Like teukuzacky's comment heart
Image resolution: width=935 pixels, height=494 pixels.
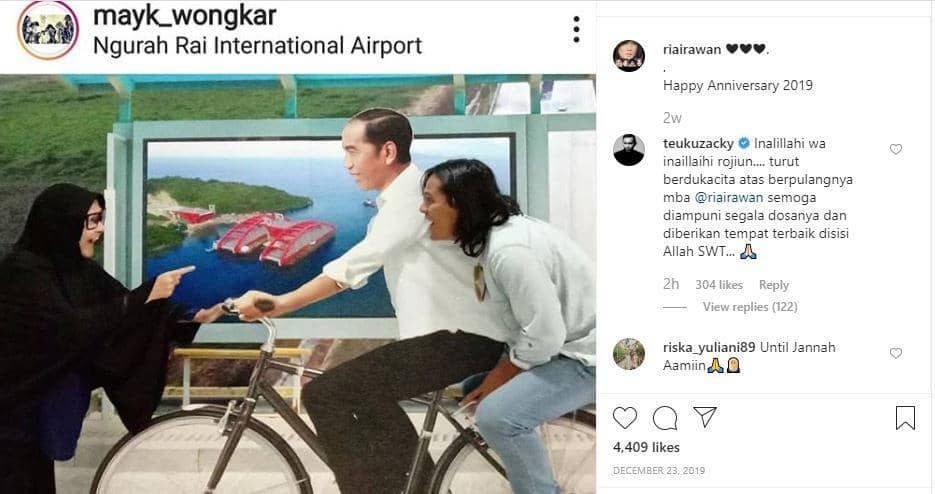click(896, 149)
